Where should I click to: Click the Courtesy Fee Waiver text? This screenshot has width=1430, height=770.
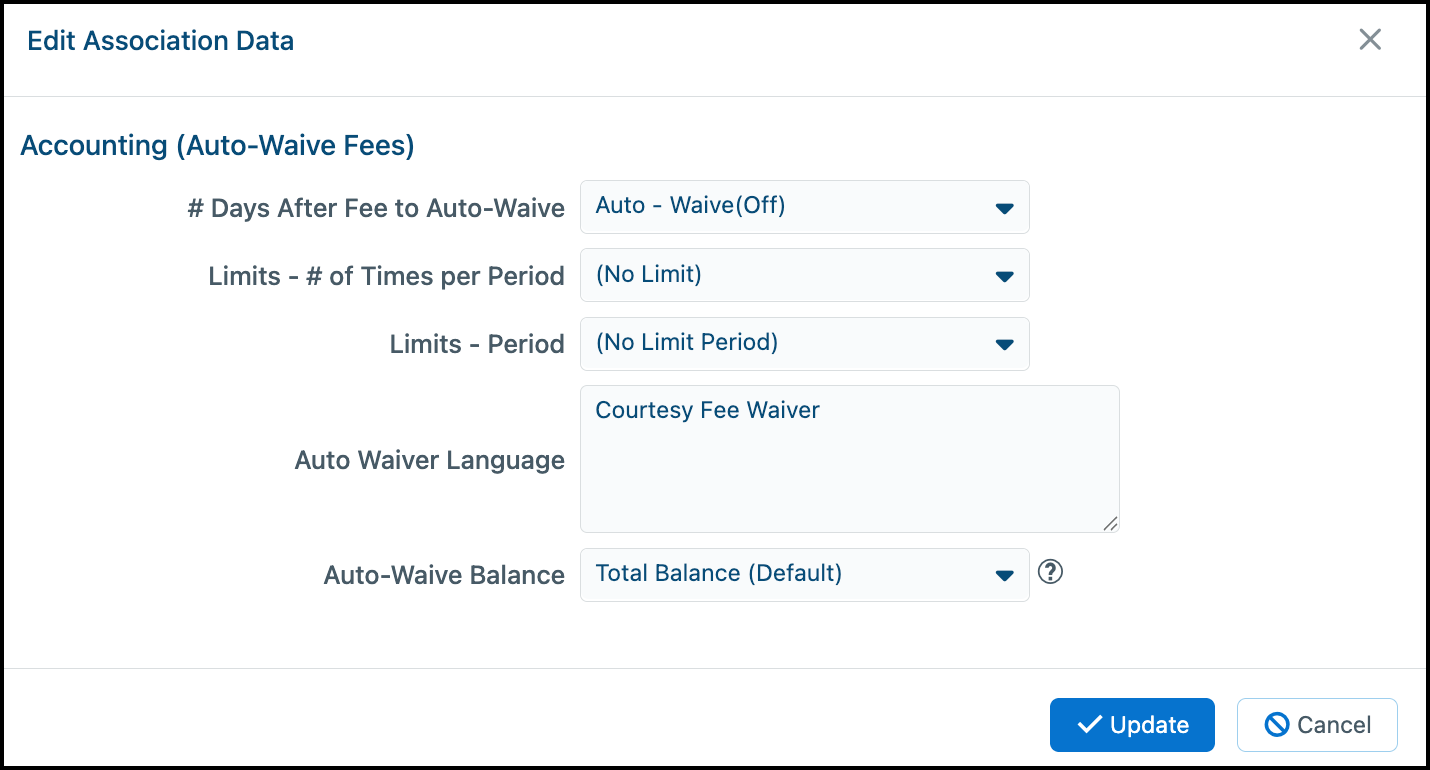(x=708, y=410)
